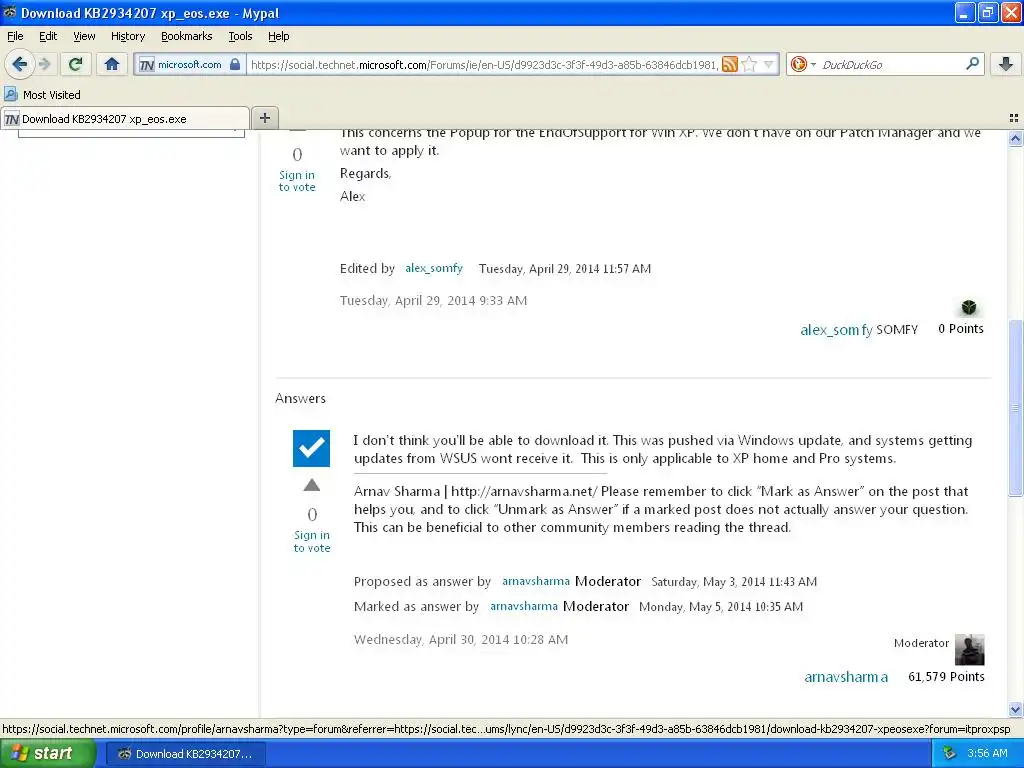Image resolution: width=1024 pixels, height=768 pixels.
Task: Click the padlock site security icon
Action: [x=235, y=64]
